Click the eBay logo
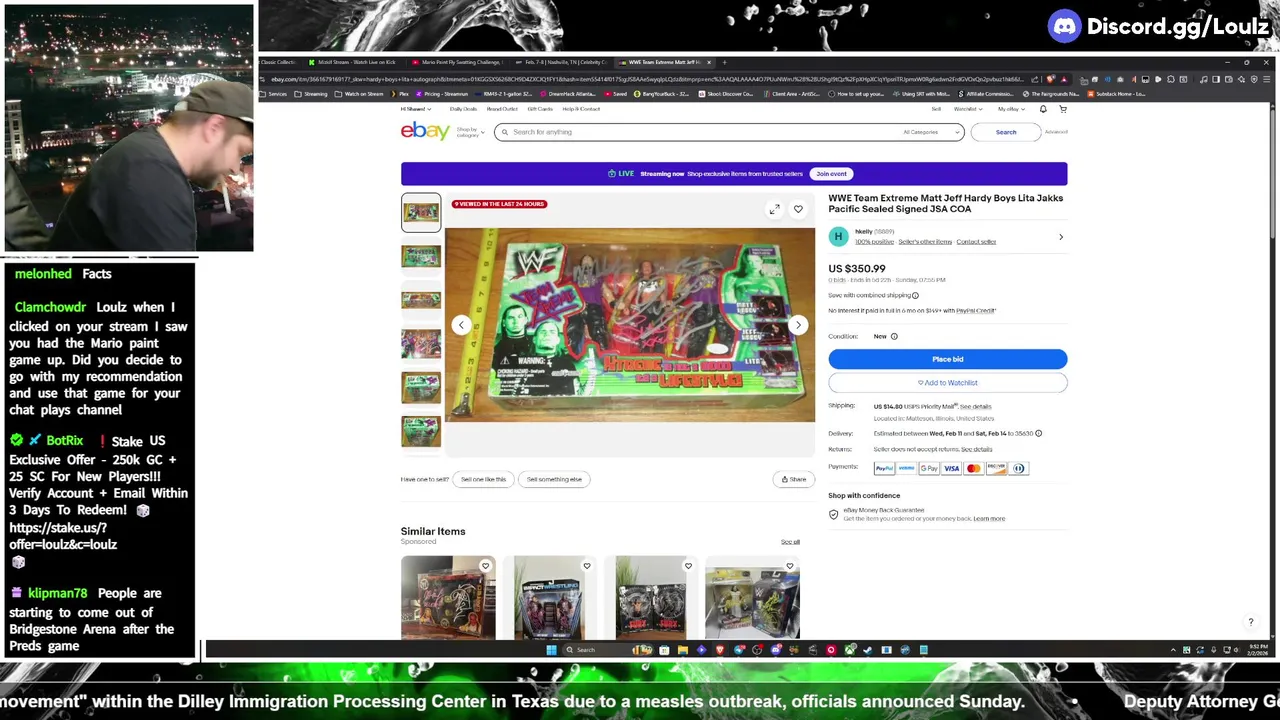Screen dimensions: 1280x720 (425, 131)
